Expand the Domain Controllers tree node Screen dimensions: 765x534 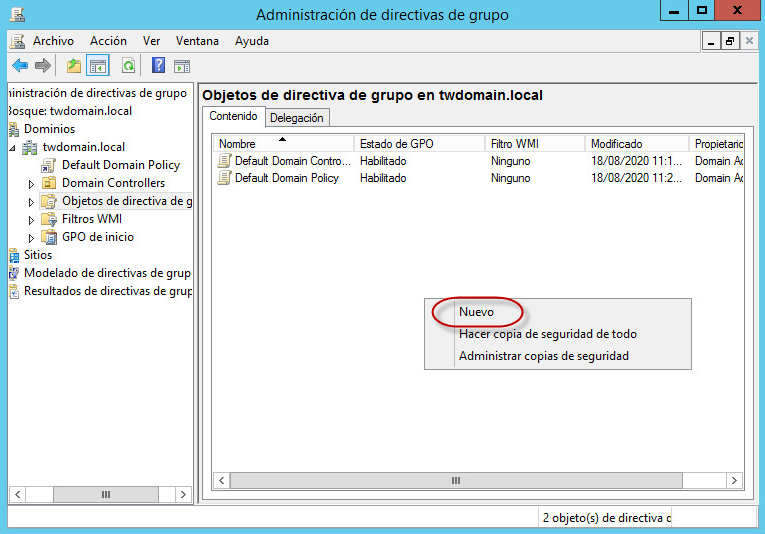[x=31, y=184]
